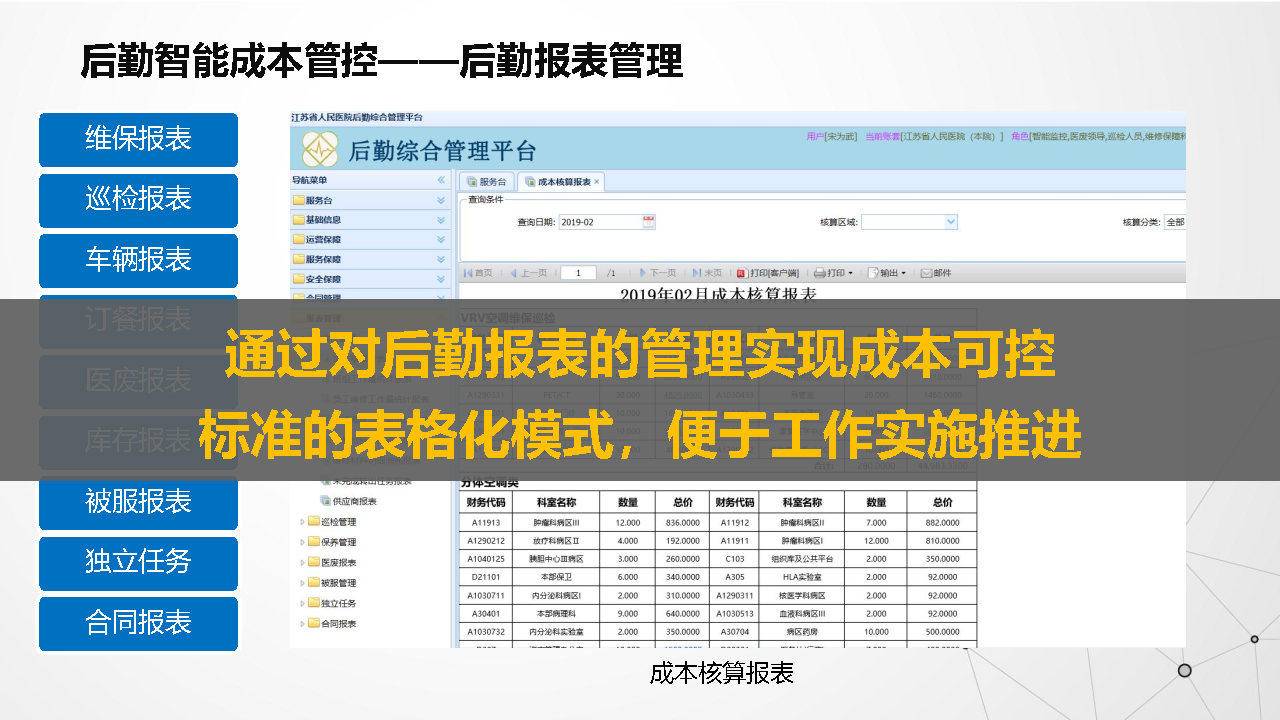Image resolution: width=1280 pixels, height=720 pixels.
Task: Click the page number box showing 1
Action: point(578,272)
